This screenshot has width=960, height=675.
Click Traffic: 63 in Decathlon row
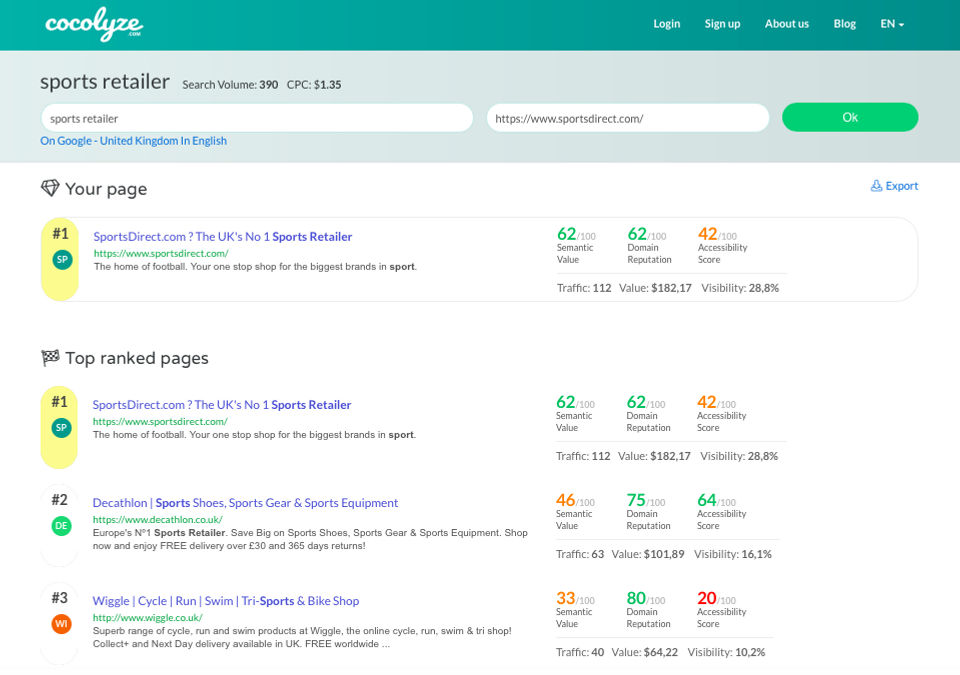(580, 554)
